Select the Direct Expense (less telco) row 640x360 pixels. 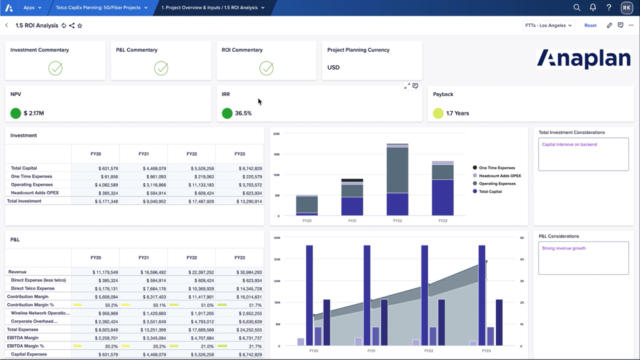(x=135, y=280)
